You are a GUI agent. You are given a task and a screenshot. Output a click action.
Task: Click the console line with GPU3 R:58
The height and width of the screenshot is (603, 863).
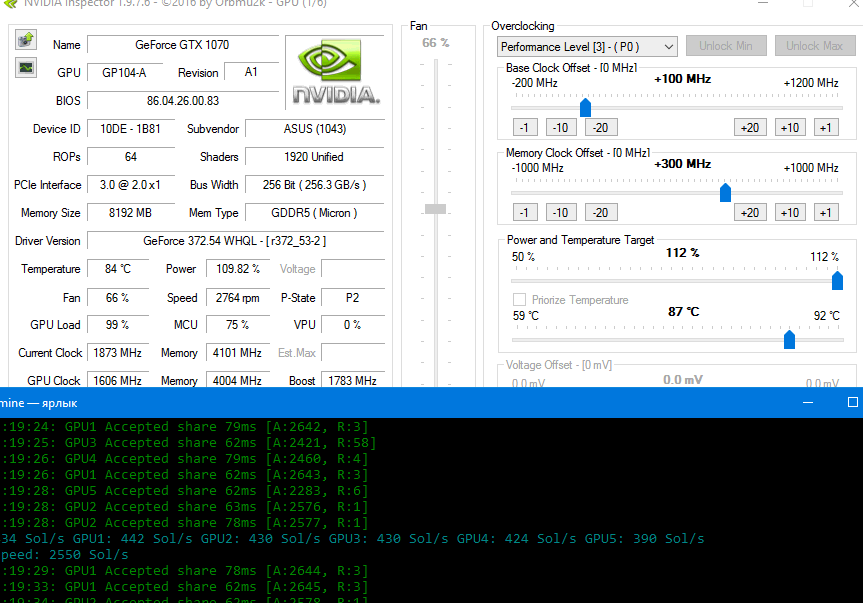188,443
